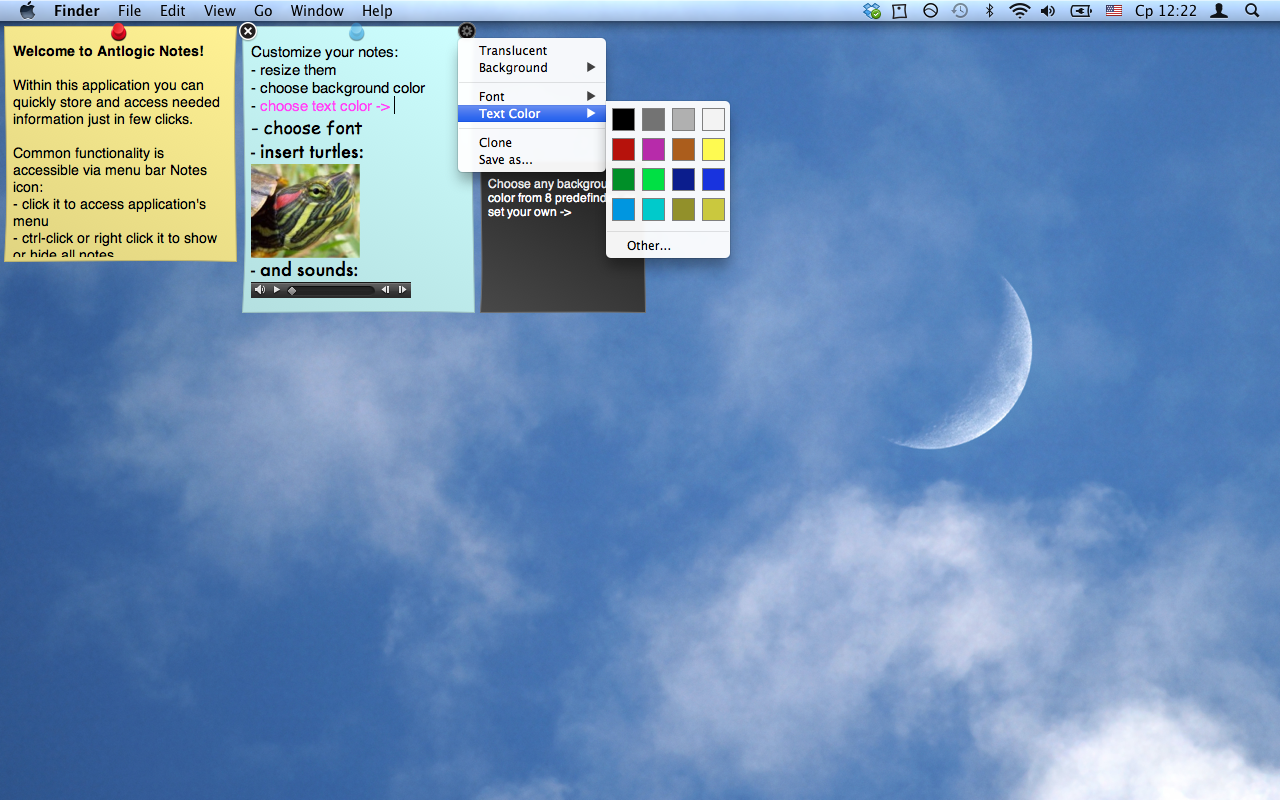Pick the mustard yellow text color swatch

(713, 210)
